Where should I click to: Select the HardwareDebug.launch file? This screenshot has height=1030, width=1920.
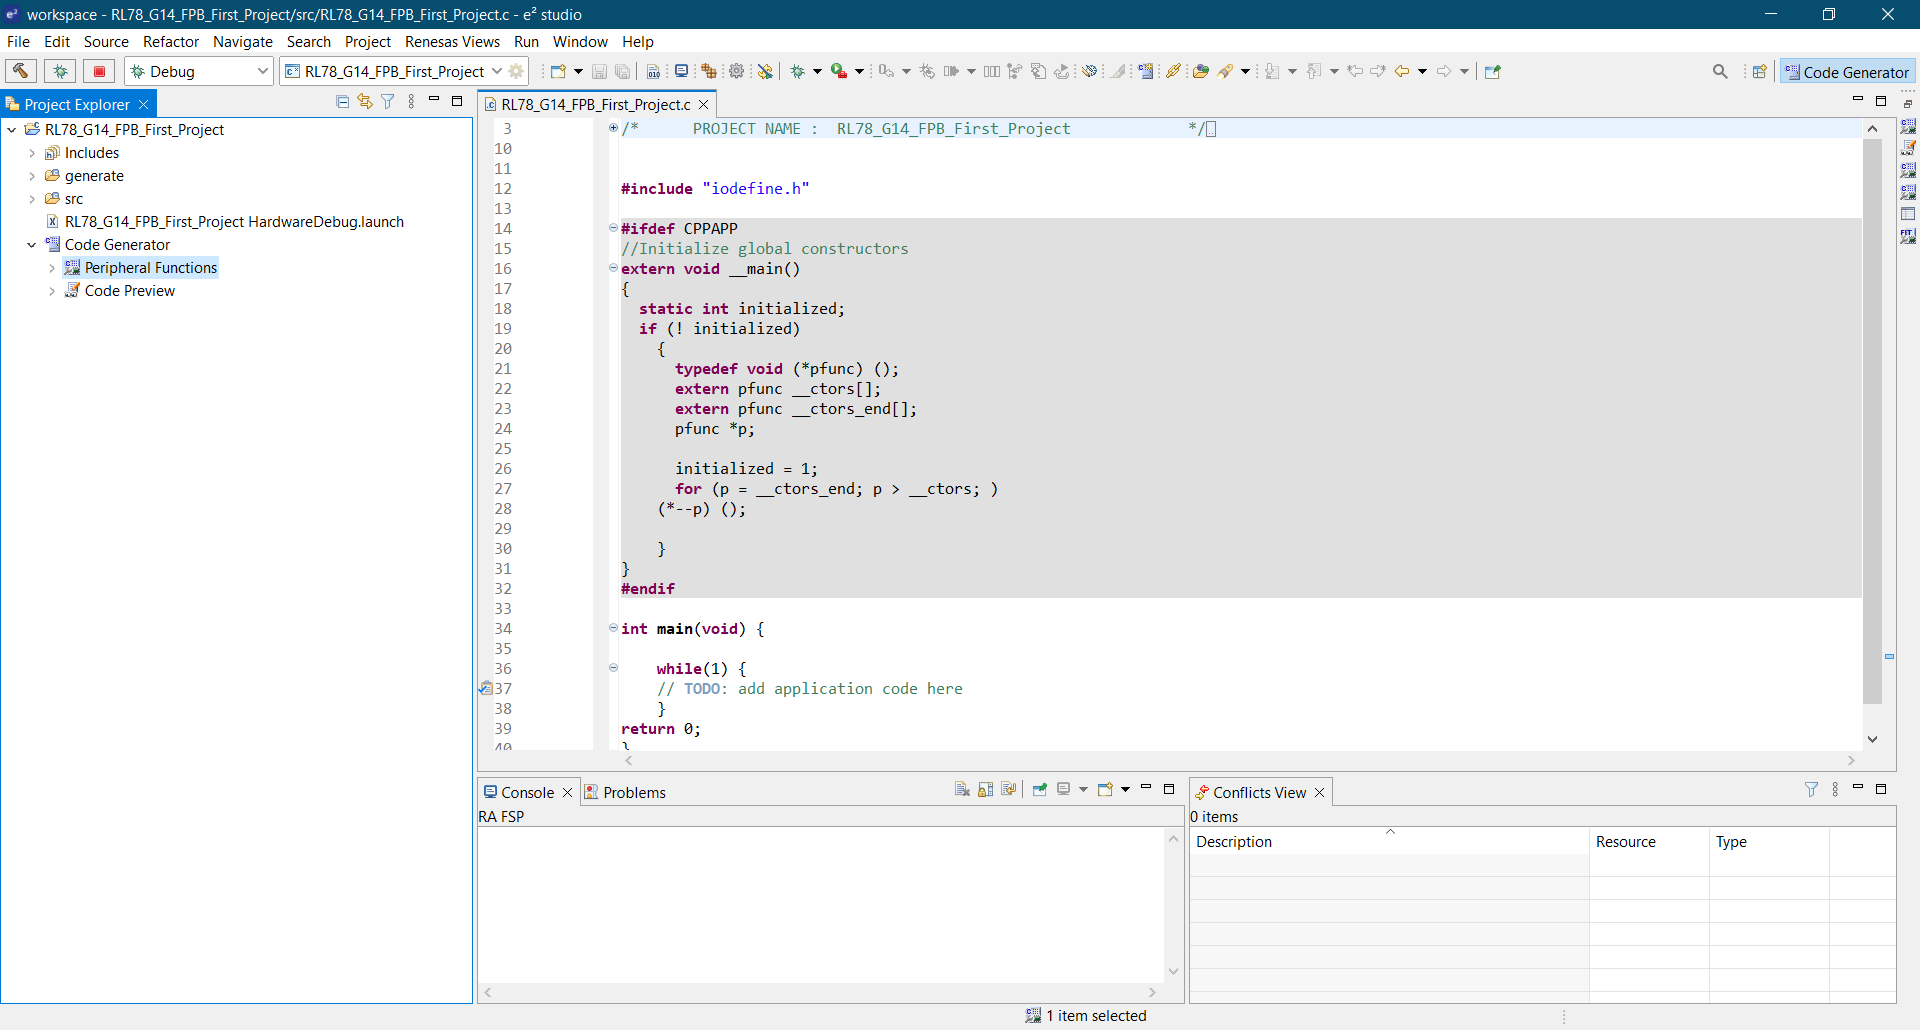[234, 222]
